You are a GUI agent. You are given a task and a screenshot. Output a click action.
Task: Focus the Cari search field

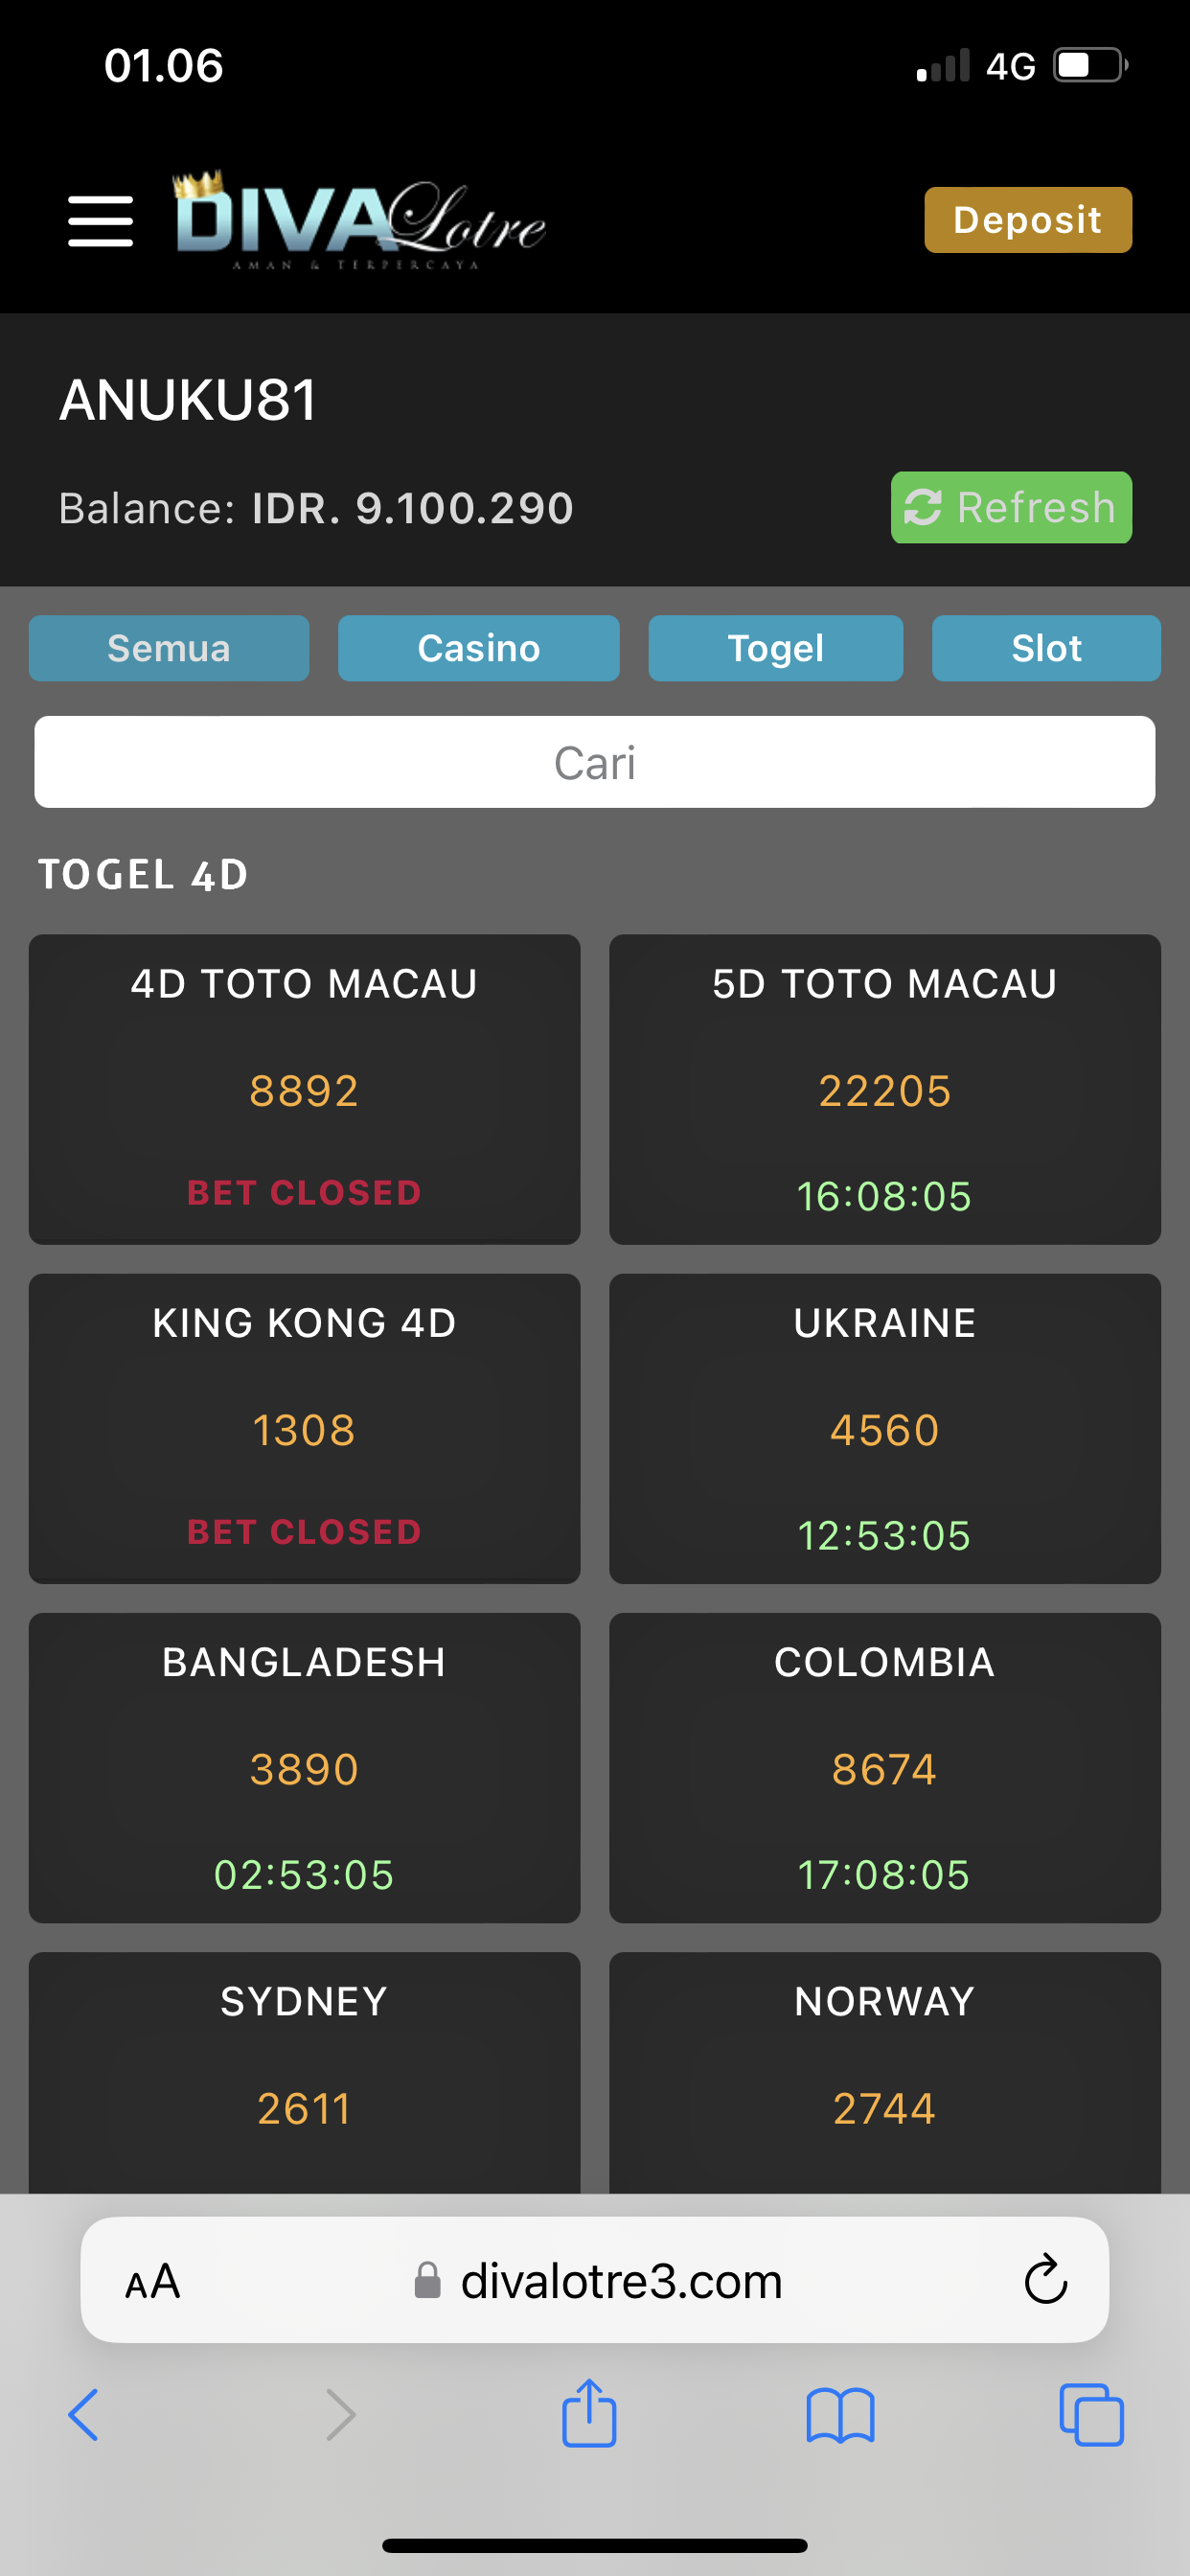click(594, 762)
